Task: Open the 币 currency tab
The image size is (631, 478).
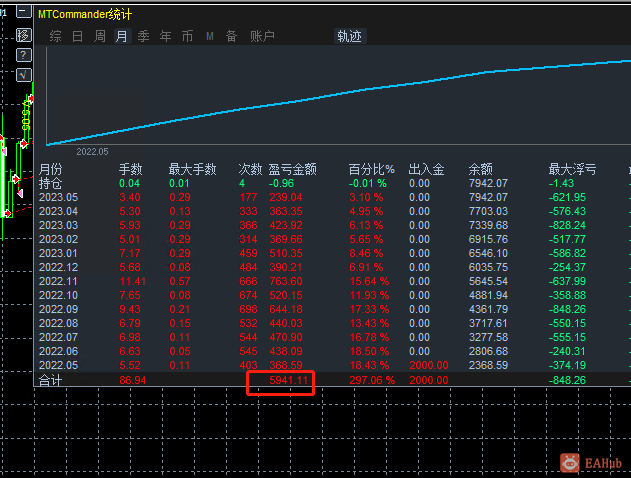Action: tap(187, 36)
